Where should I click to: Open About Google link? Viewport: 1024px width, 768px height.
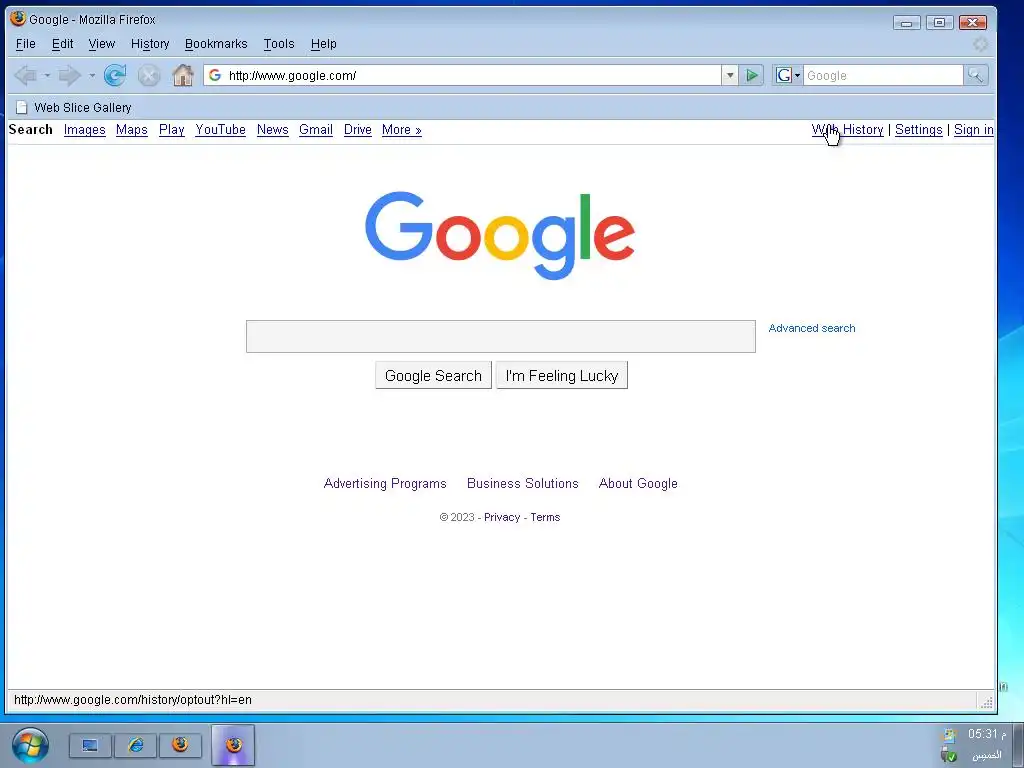pyautogui.click(x=638, y=483)
